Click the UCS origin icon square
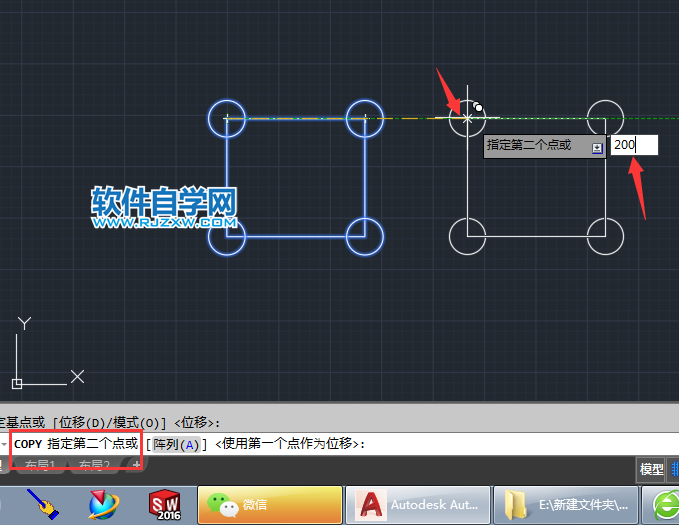This screenshot has width=679, height=525. click(x=17, y=384)
